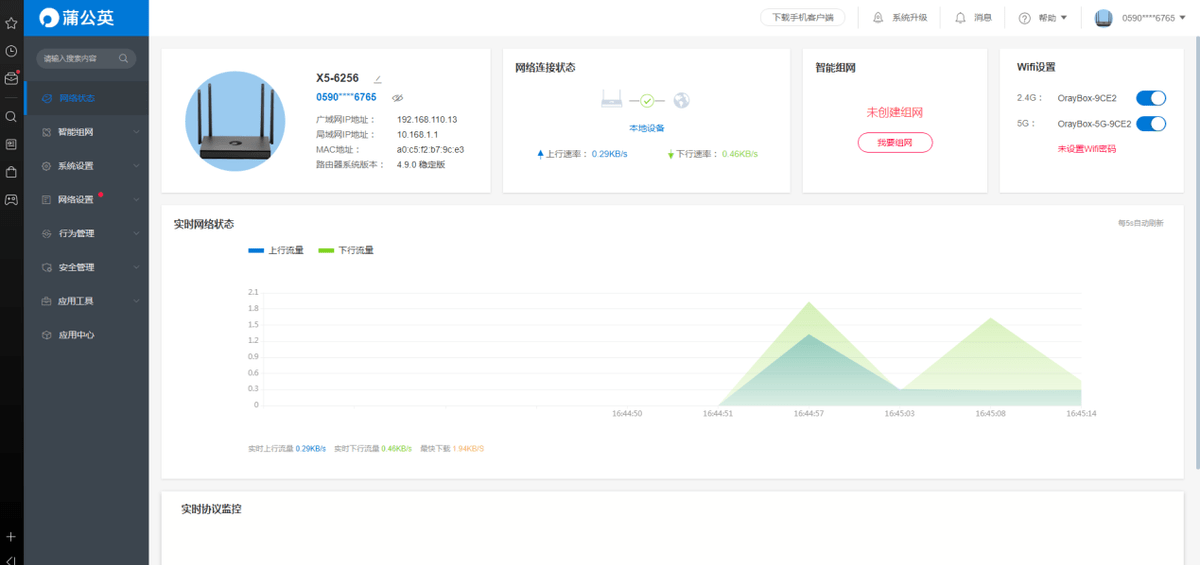Viewport: 1200px width, 565px height.
Task: Open the mail icon with red badge
Action: [11, 78]
